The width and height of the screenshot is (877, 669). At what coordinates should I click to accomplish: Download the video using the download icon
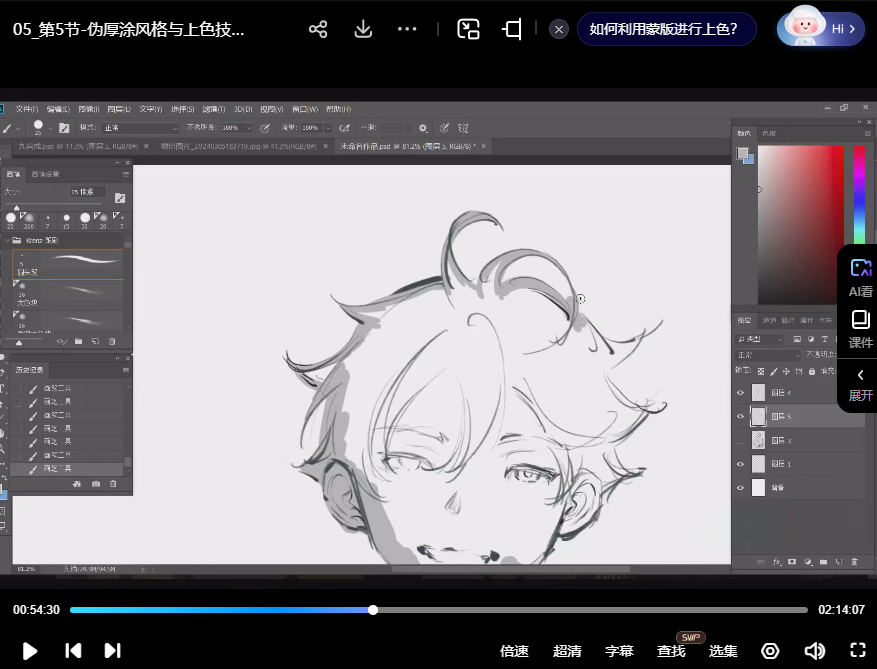[x=363, y=29]
